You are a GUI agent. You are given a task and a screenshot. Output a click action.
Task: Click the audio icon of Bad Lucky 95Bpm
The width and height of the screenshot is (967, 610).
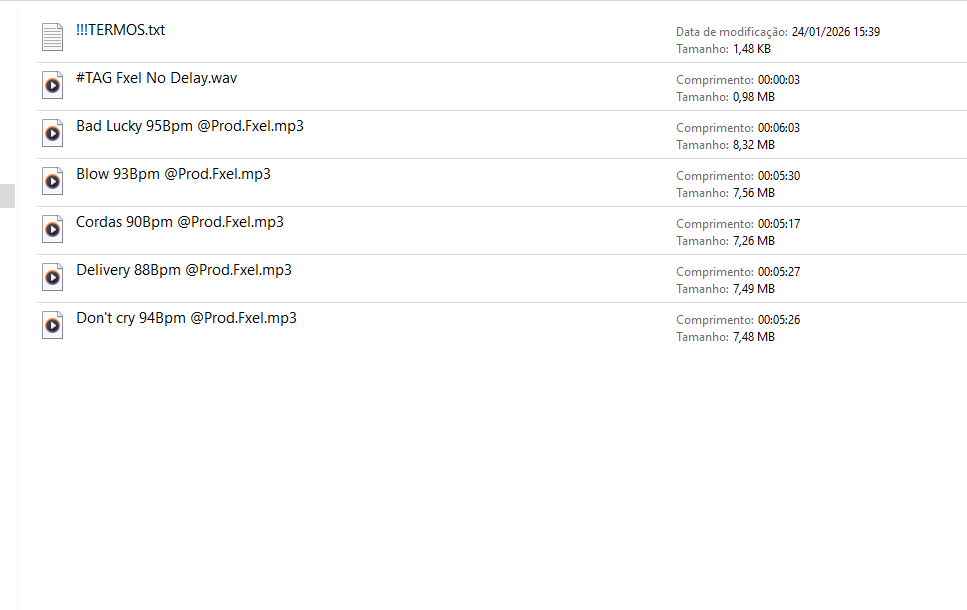click(x=52, y=133)
